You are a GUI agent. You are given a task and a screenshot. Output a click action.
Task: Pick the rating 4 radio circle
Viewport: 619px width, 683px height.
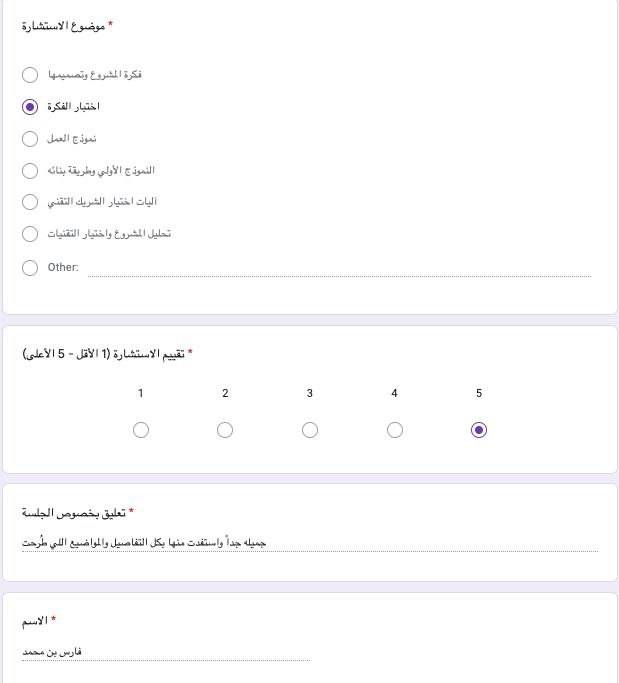click(395, 430)
